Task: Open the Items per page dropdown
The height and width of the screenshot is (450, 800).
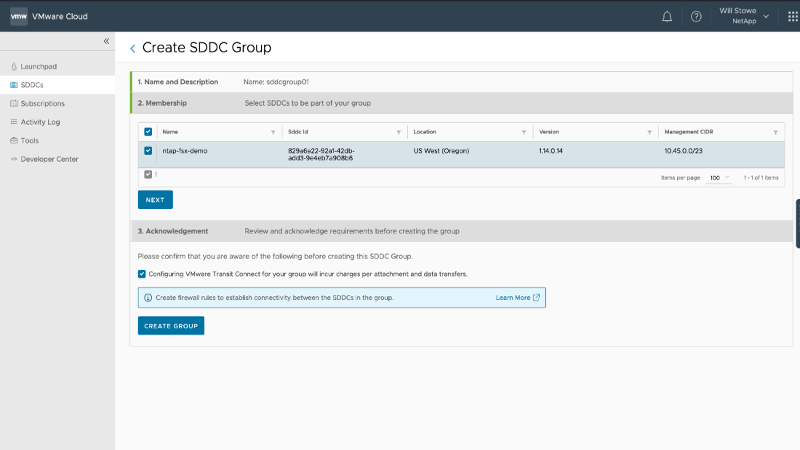Action: point(719,177)
